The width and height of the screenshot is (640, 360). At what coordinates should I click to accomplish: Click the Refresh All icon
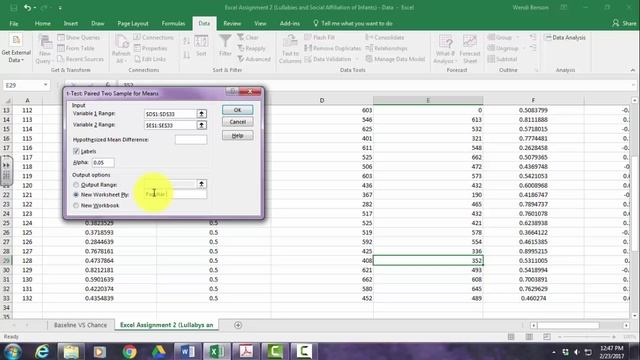[x=121, y=42]
